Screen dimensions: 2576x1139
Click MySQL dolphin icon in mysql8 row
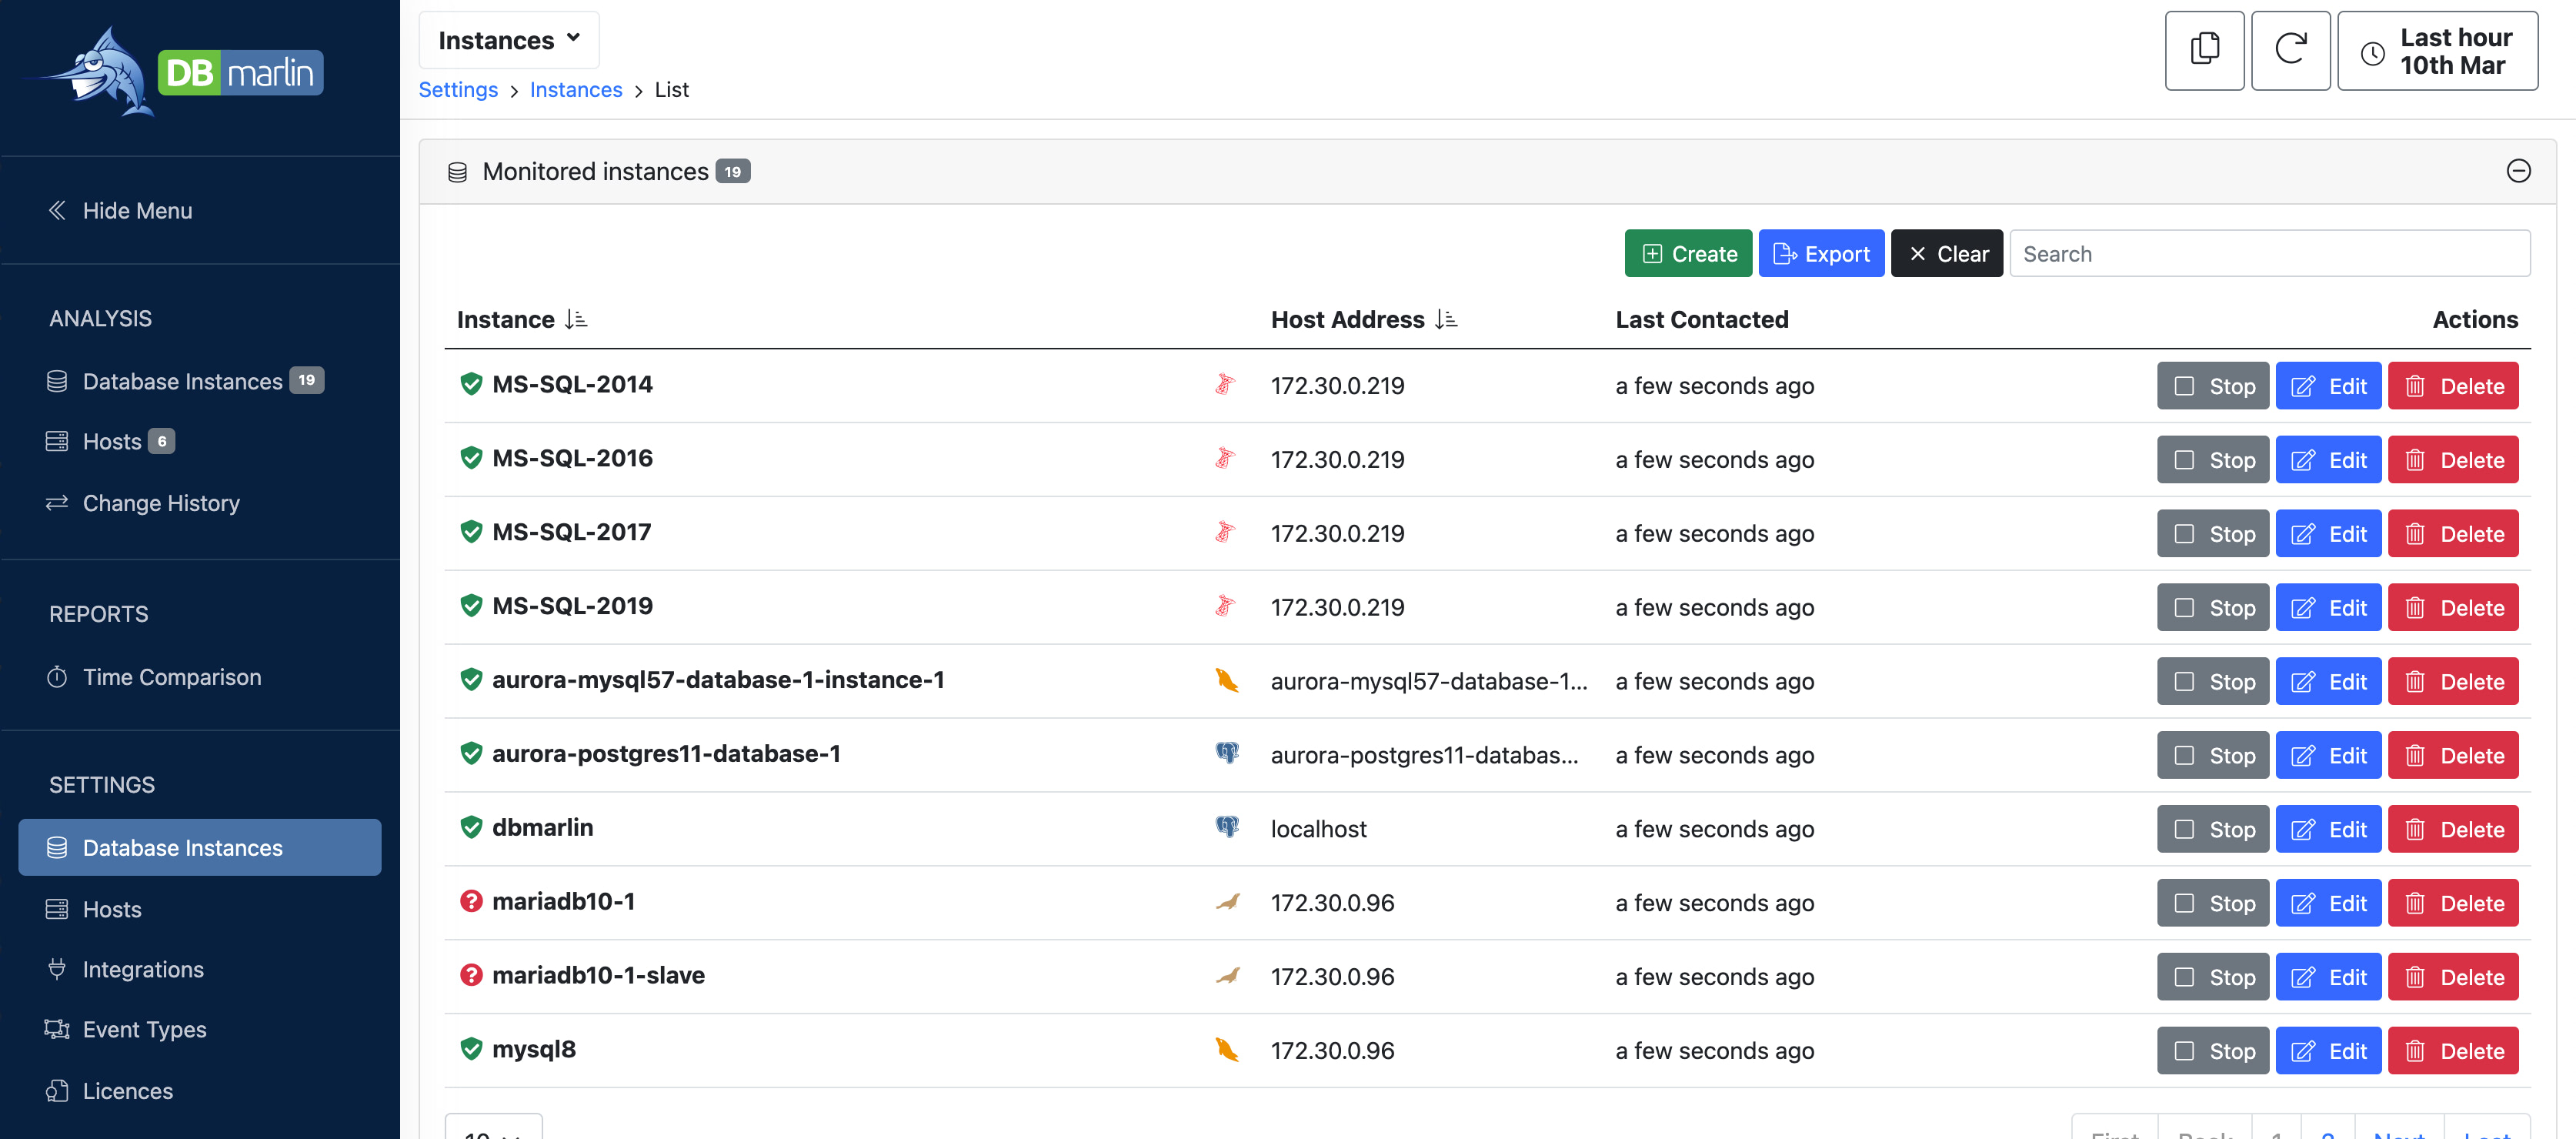(x=1226, y=1049)
